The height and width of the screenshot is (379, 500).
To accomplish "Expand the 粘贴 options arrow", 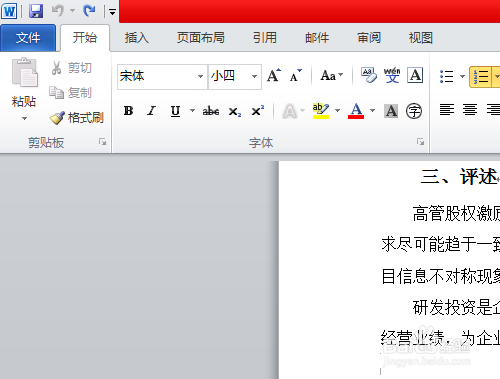I will [x=24, y=118].
